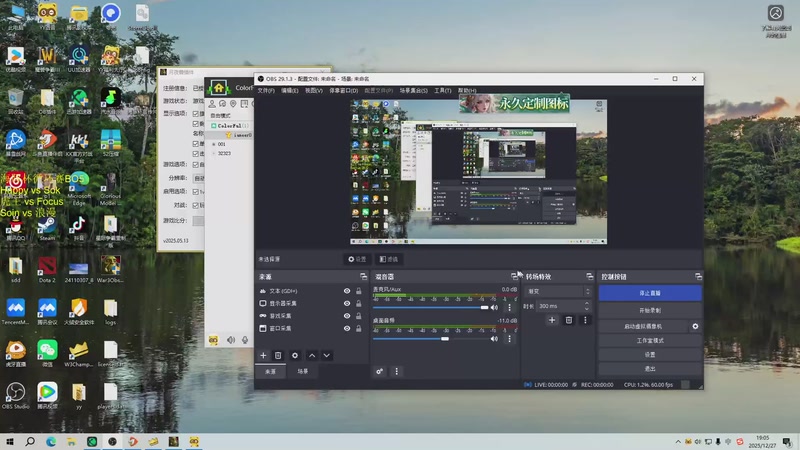The image size is (800, 450).
Task: Toggle lock for 窗口采集 source
Action: [x=359, y=329]
